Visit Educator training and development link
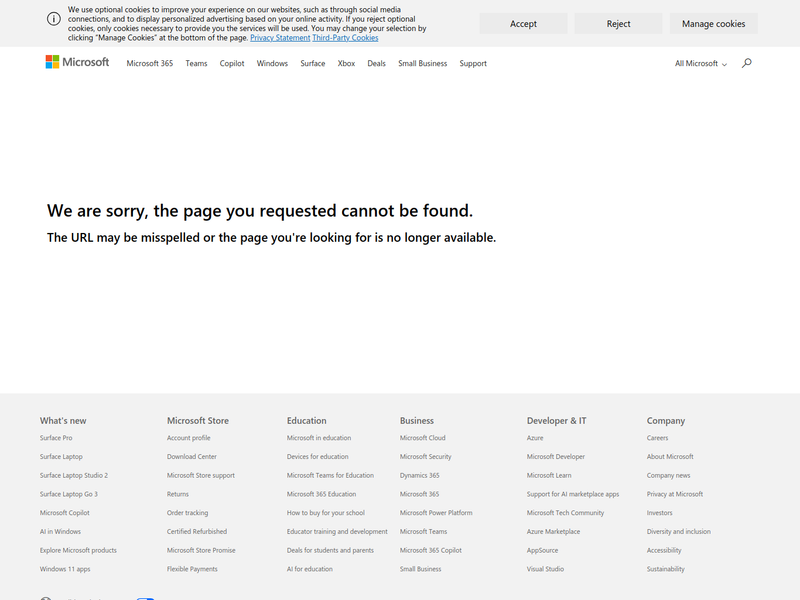The width and height of the screenshot is (800, 600). (337, 531)
